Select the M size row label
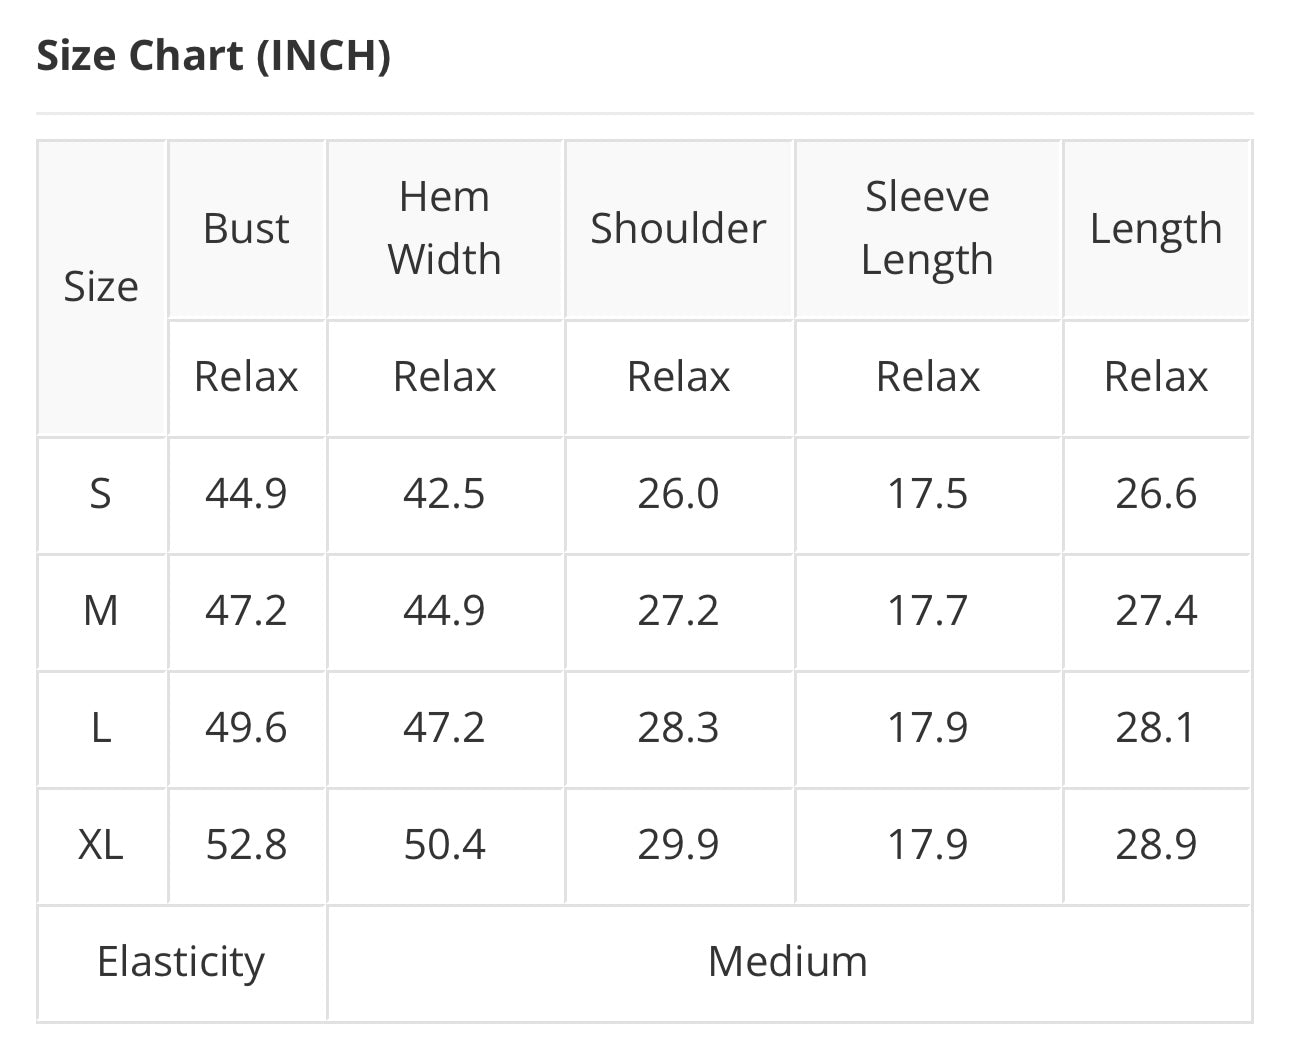This screenshot has width=1290, height=1059. [101, 611]
